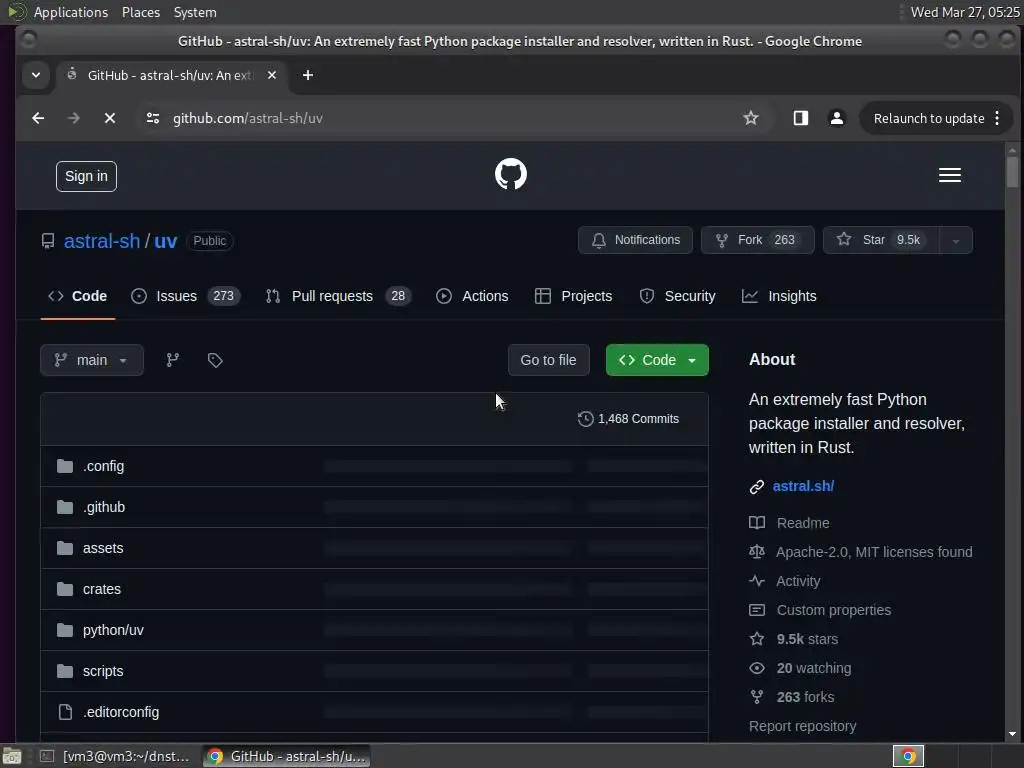
Task: Click the Sign in button
Action: click(86, 176)
